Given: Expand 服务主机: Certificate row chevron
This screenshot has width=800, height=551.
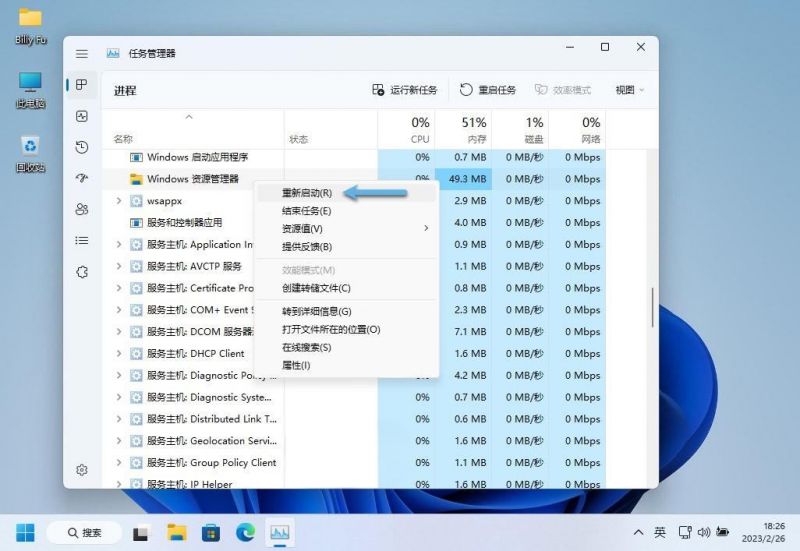Looking at the screenshot, I should (x=118, y=288).
